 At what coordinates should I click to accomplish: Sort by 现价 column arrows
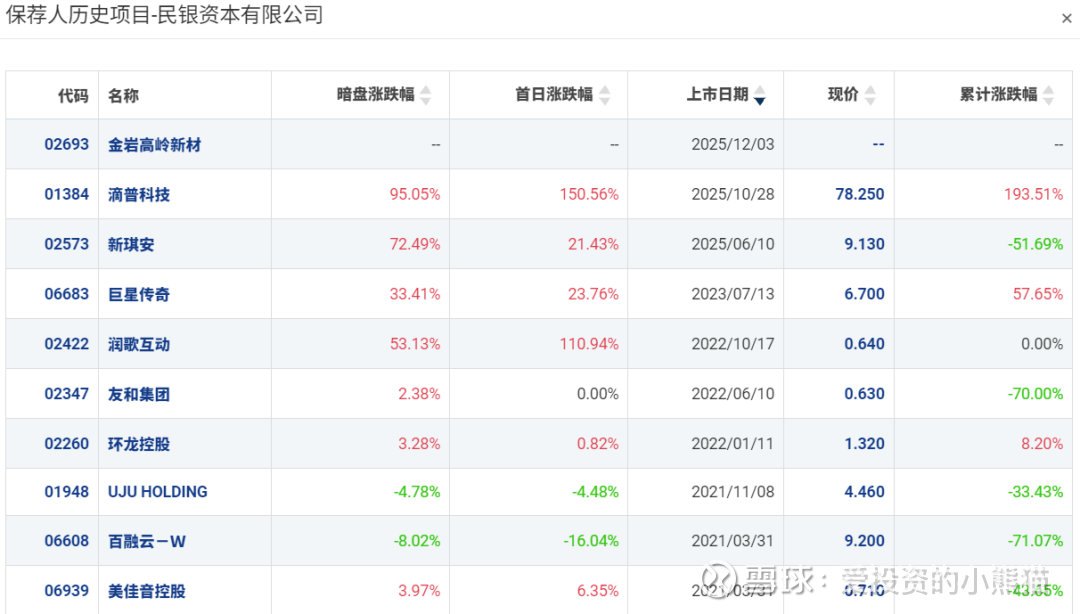coord(870,95)
